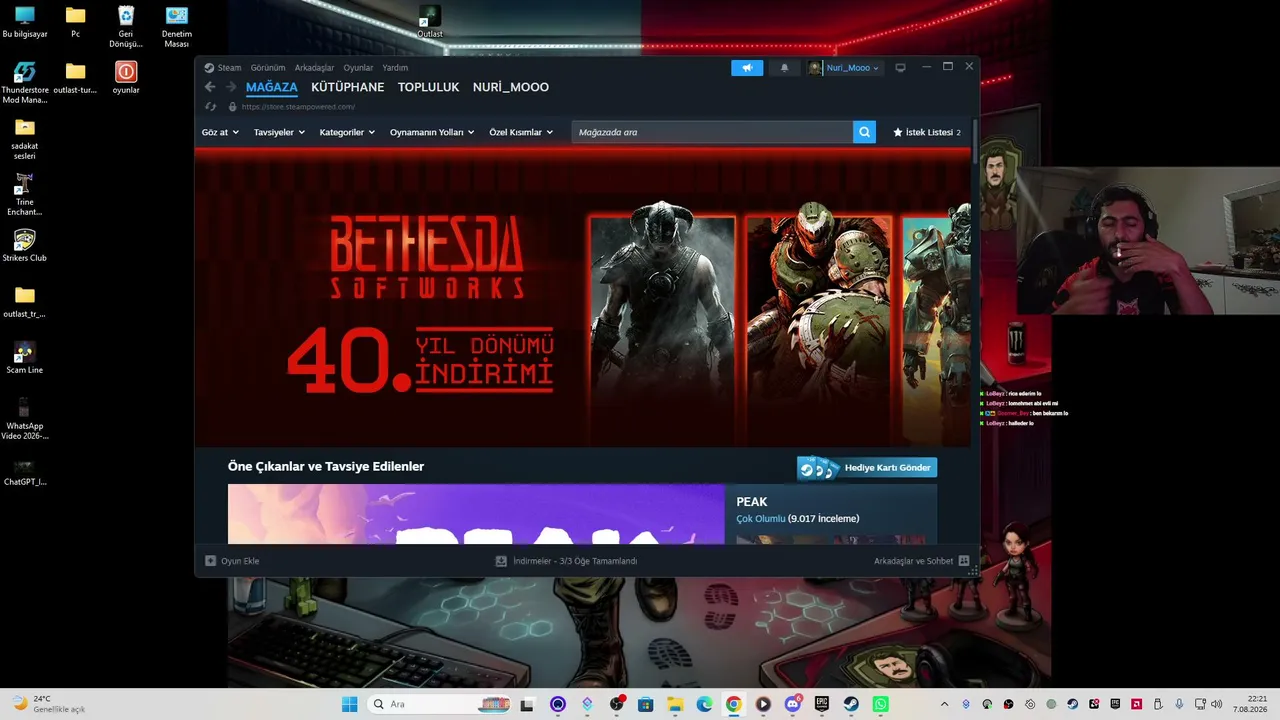
Task: Click the Hediye Kartı Gönder button
Action: pos(867,468)
